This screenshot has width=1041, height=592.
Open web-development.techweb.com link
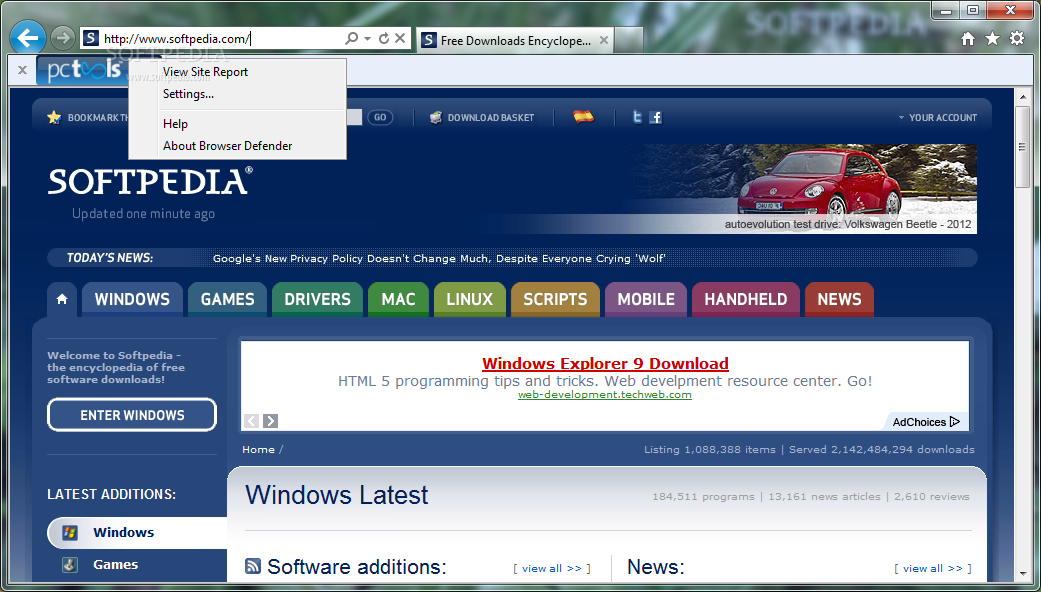click(x=605, y=395)
